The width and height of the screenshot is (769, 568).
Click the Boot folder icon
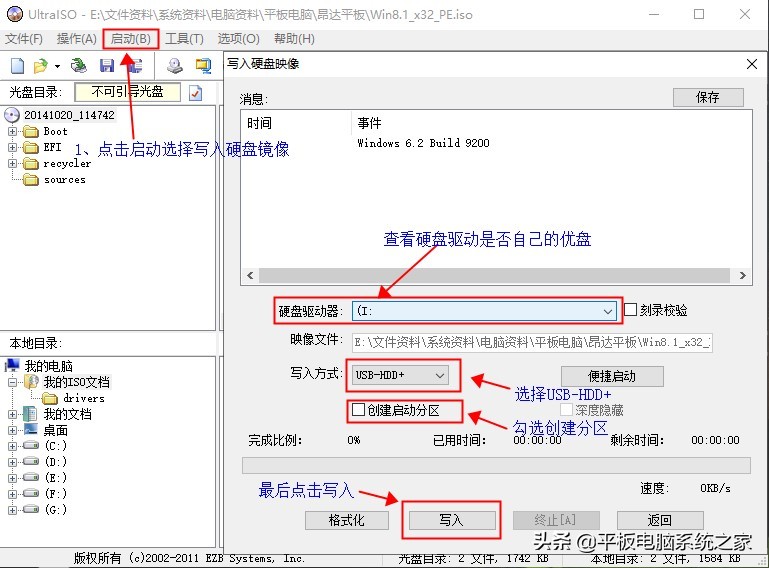pyautogui.click(x=31, y=131)
